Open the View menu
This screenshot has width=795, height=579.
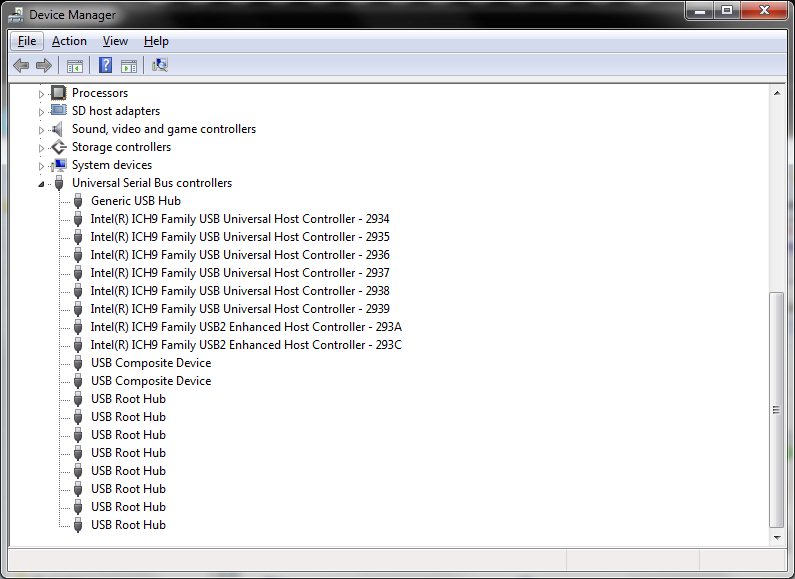point(115,41)
